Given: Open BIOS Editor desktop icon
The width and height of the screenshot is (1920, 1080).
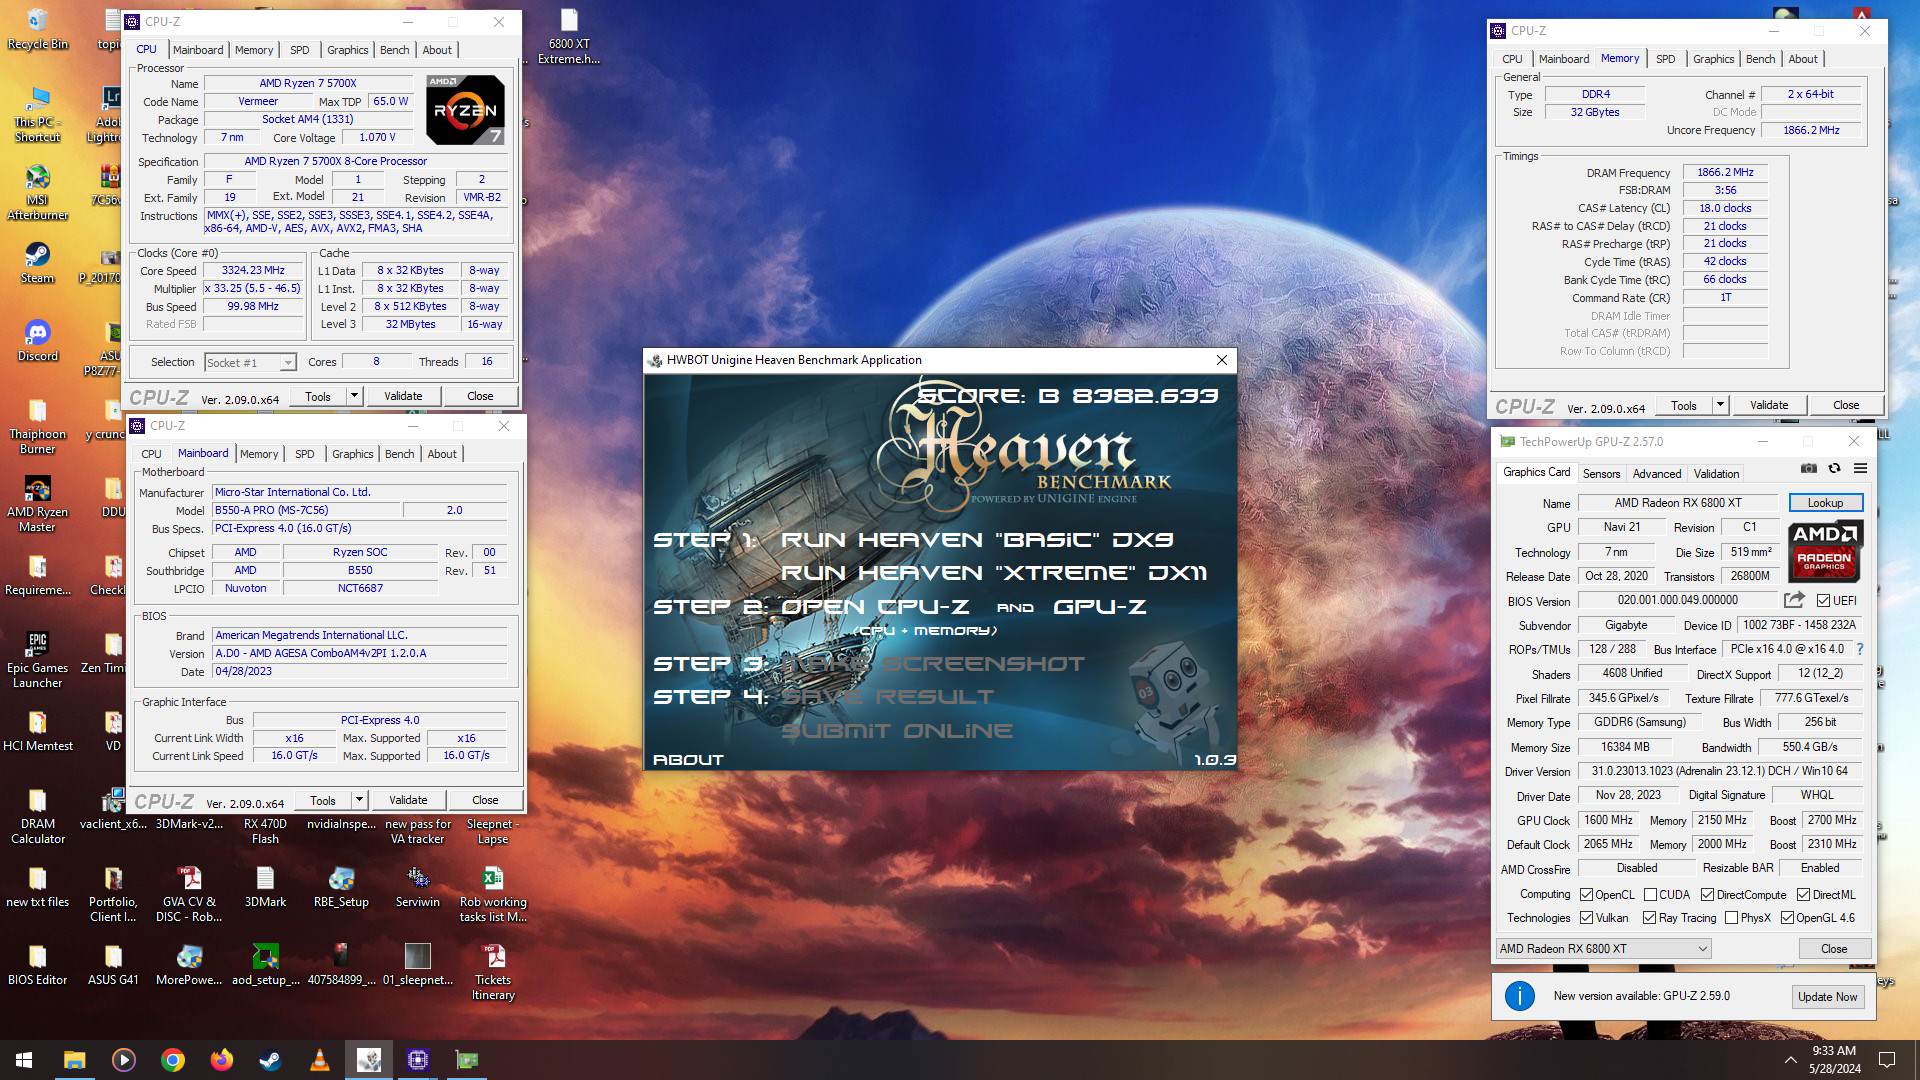Looking at the screenshot, I should click(37, 965).
